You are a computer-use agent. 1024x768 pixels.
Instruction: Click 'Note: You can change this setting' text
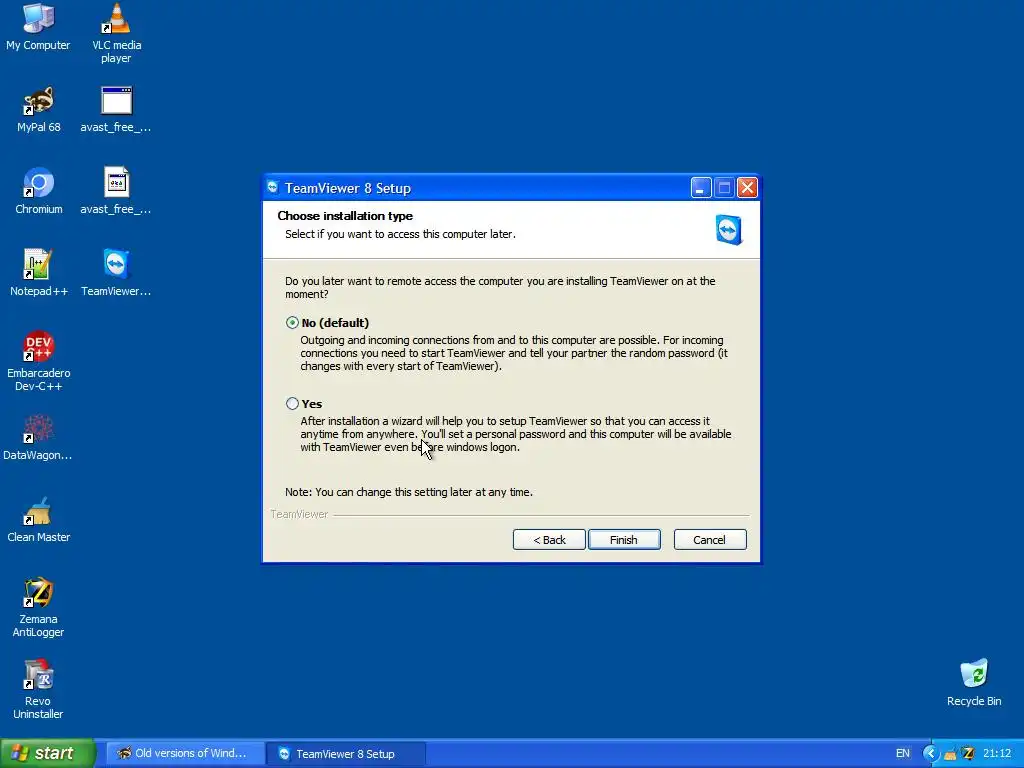click(409, 492)
